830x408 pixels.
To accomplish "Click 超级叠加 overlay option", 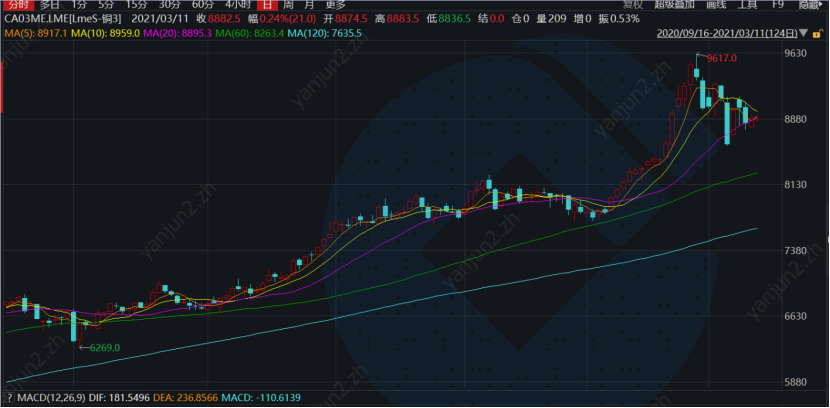I will coord(674,5).
